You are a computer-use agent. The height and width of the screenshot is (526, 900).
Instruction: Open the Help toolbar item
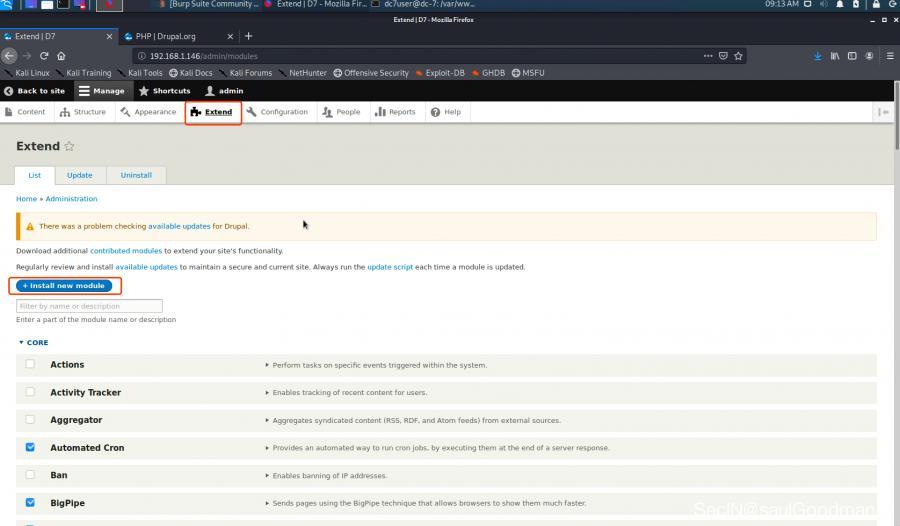pos(446,112)
